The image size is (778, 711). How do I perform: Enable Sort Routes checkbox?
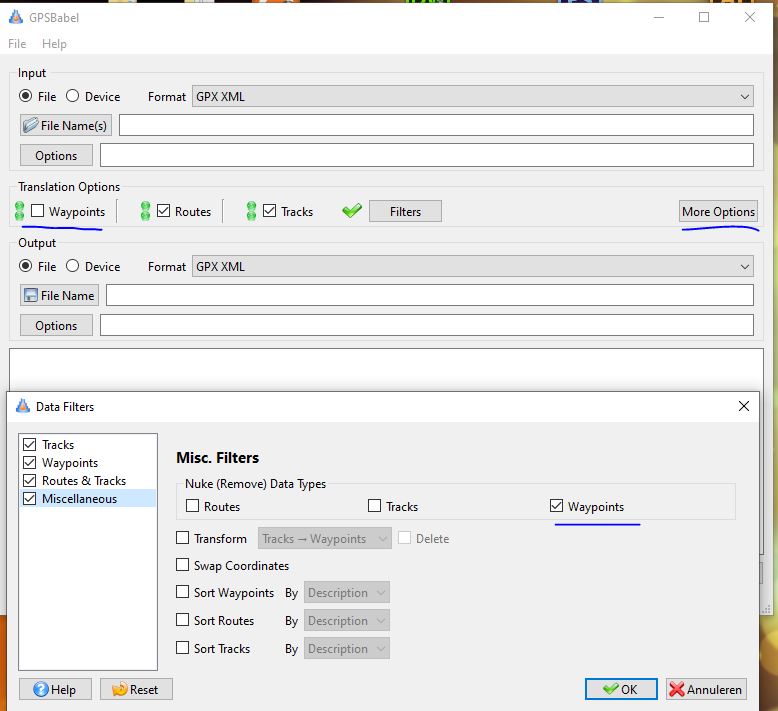[x=183, y=620]
